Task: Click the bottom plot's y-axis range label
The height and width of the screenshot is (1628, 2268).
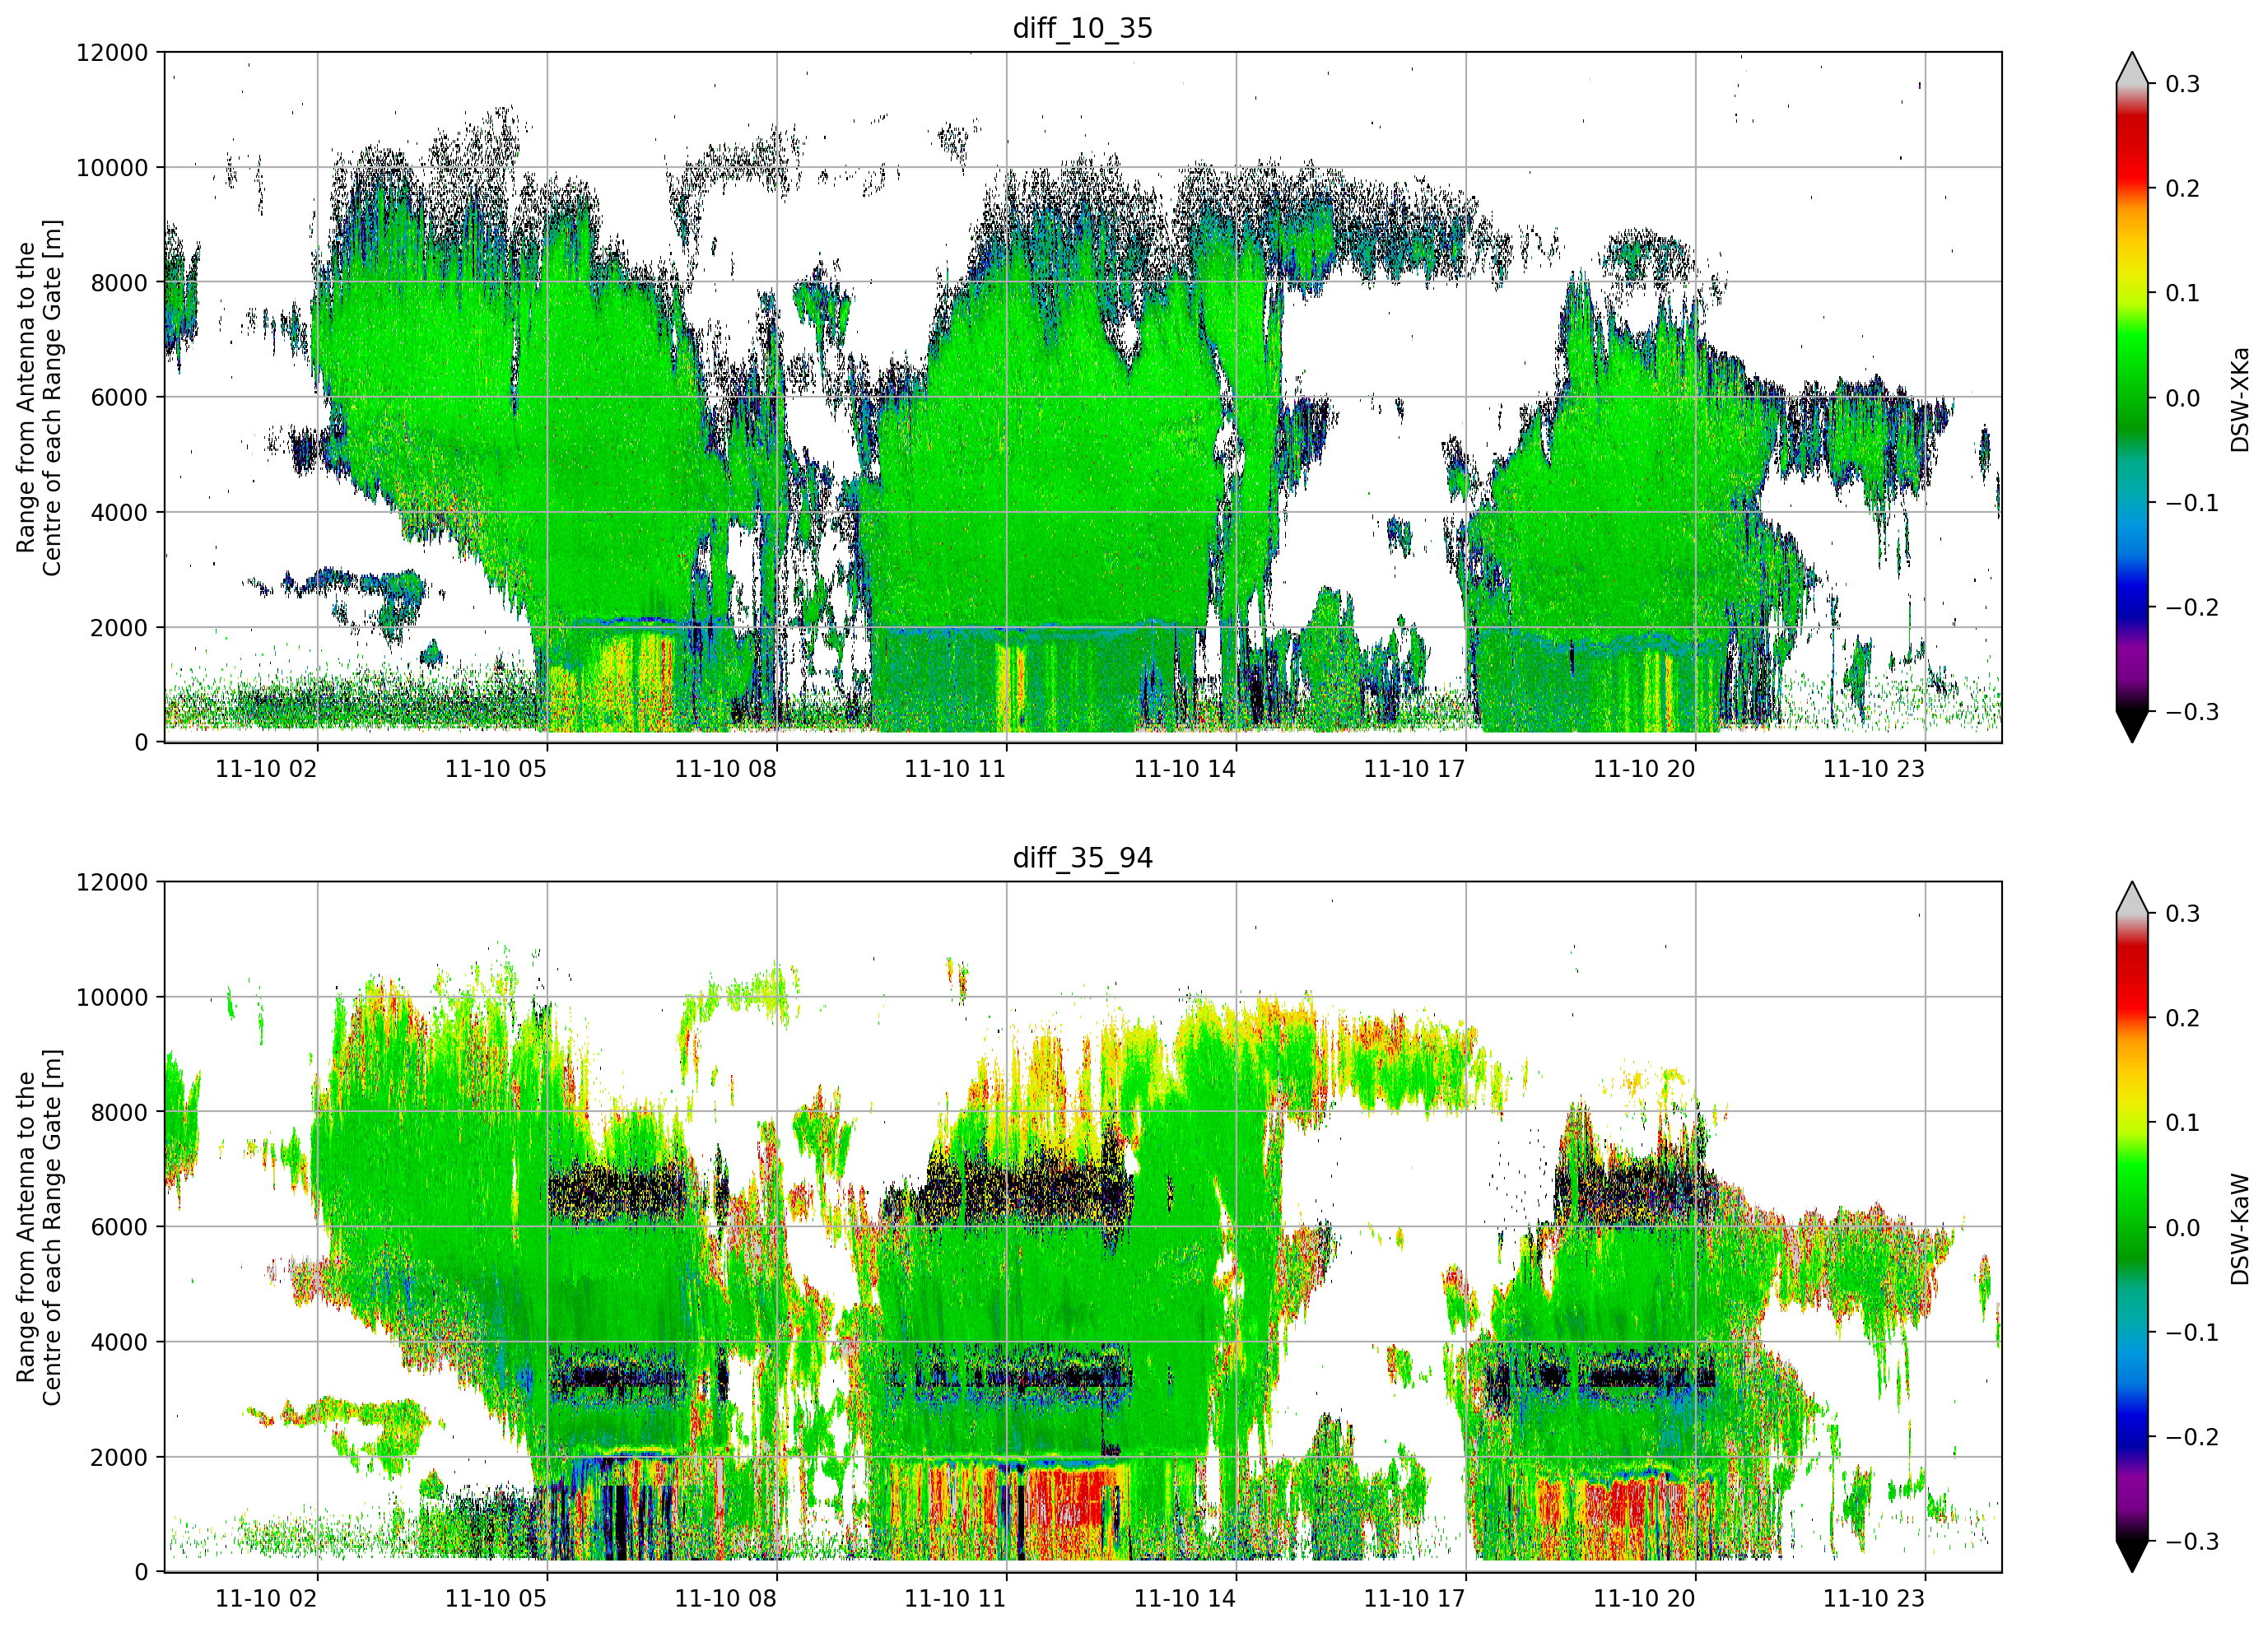Action: coord(38,1227)
